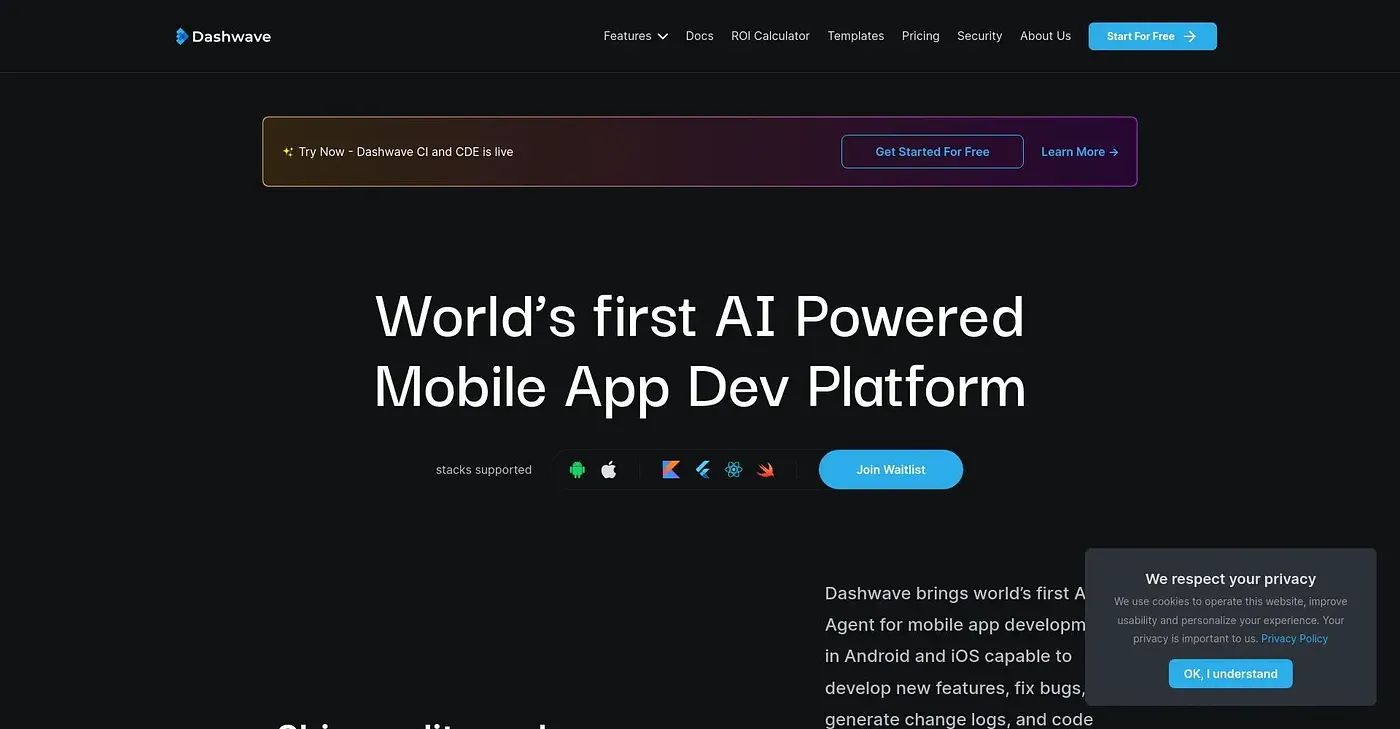Expand the Features dropdown chevron
Viewport: 1400px width, 729px height.
(662, 36)
